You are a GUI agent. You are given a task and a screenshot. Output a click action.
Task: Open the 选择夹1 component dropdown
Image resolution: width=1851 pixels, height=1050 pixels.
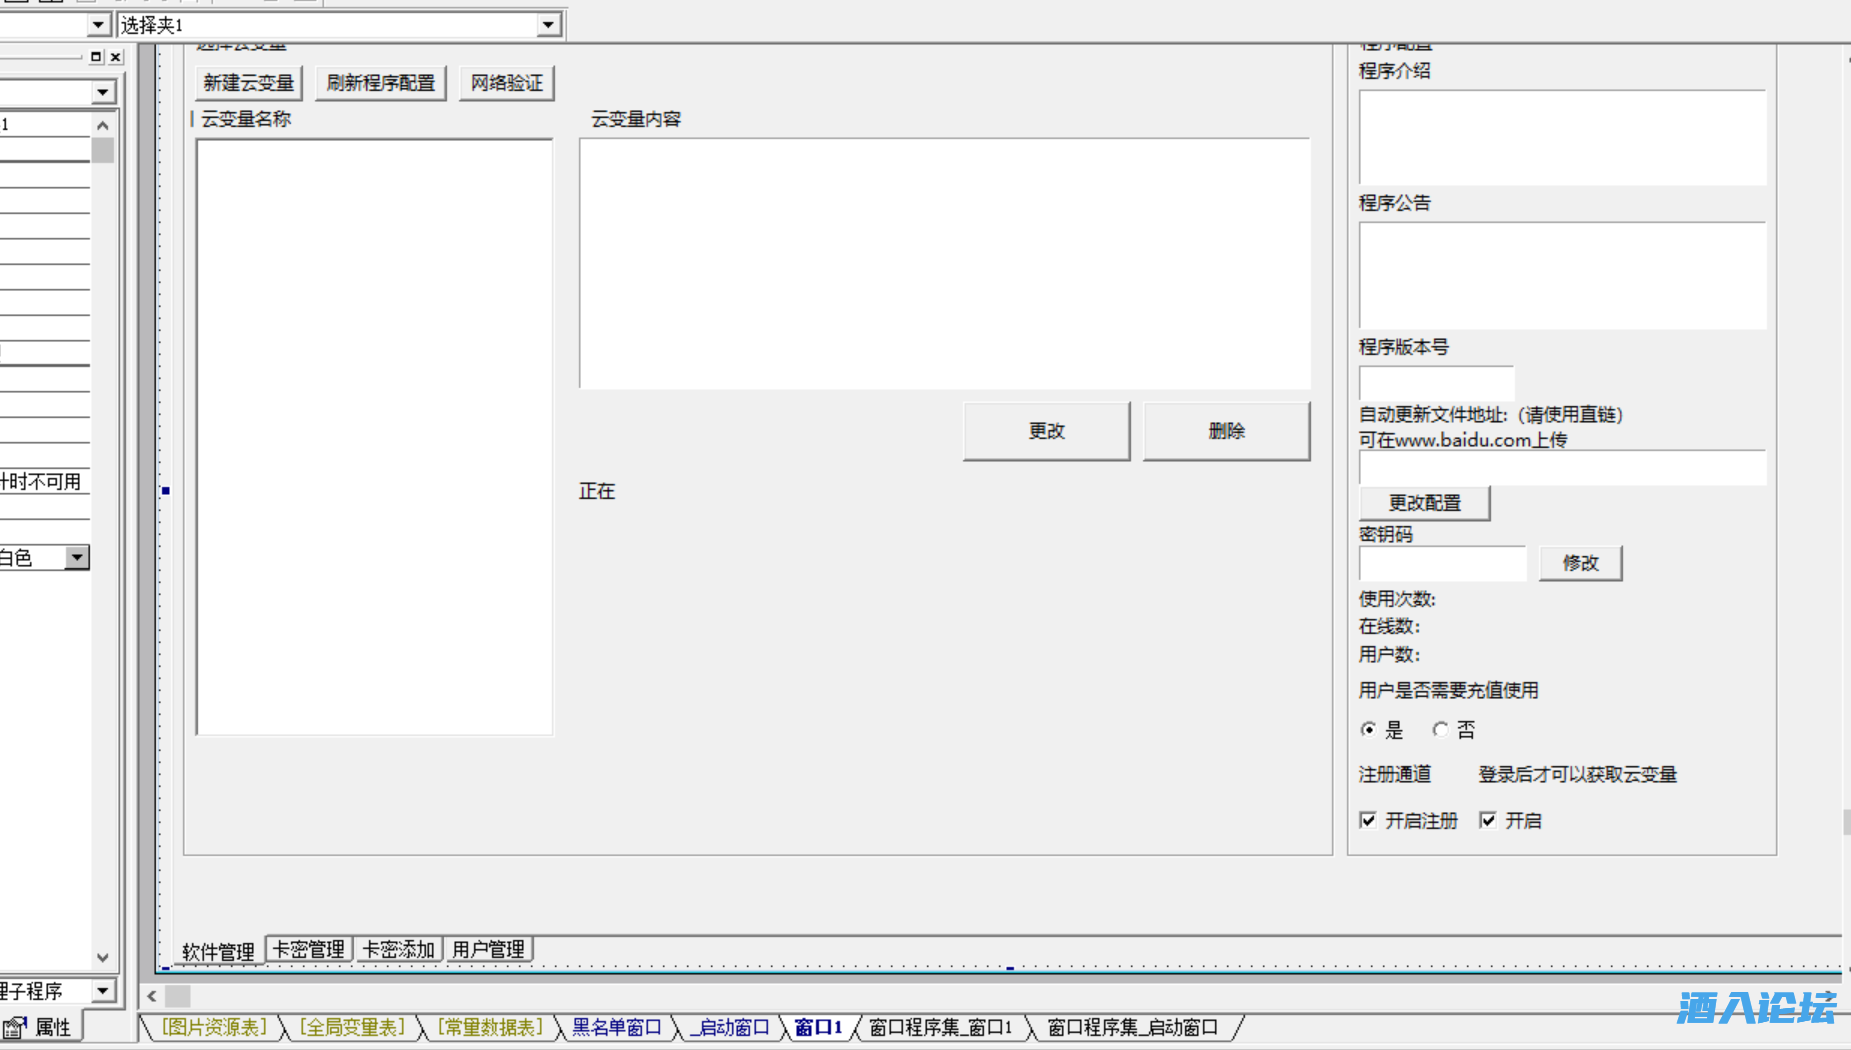click(x=548, y=25)
